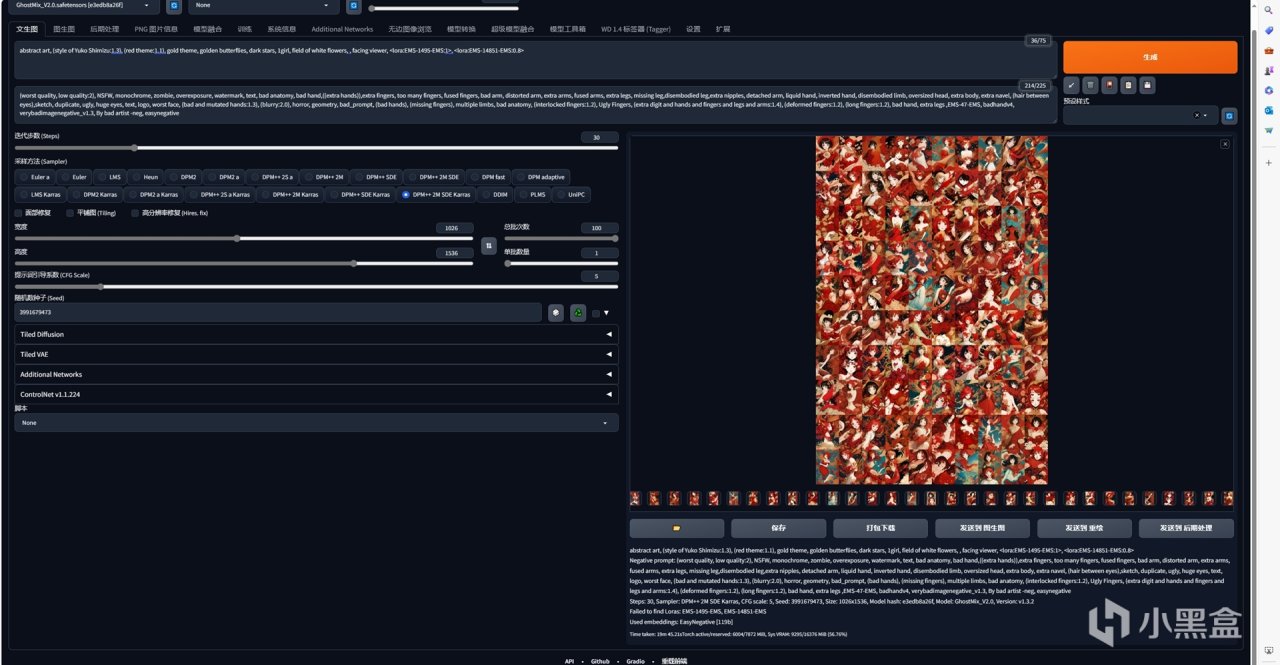
Task: Open the blue price tag sidebar icon
Action: (x=1268, y=30)
